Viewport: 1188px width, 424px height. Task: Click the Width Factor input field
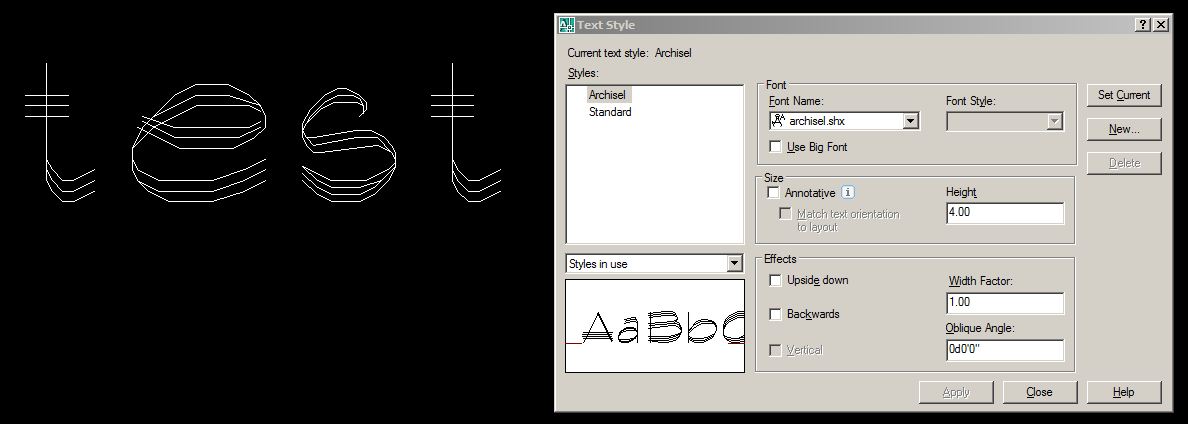click(1005, 303)
